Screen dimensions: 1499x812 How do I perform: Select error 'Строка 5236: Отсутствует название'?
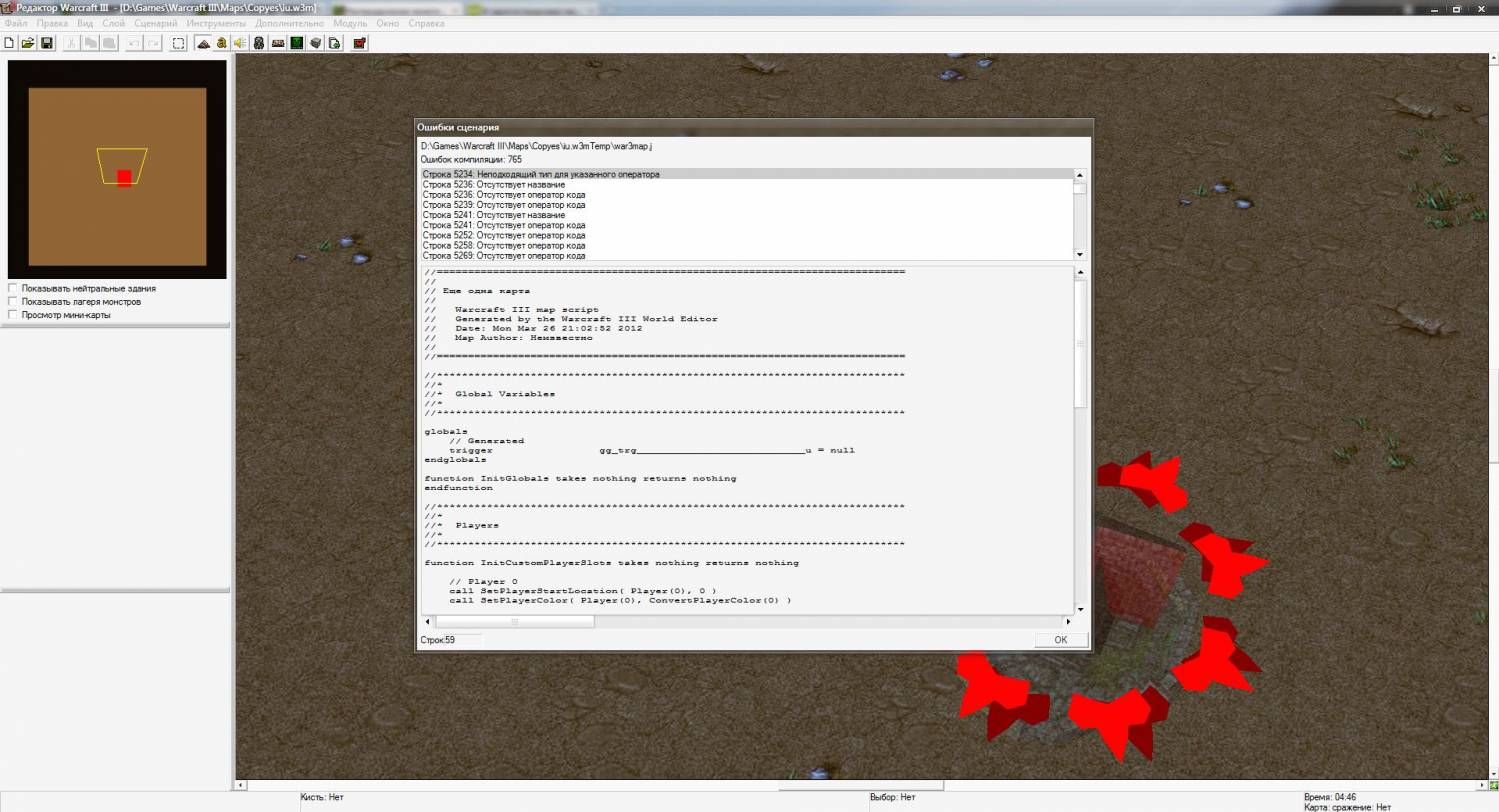(747, 184)
